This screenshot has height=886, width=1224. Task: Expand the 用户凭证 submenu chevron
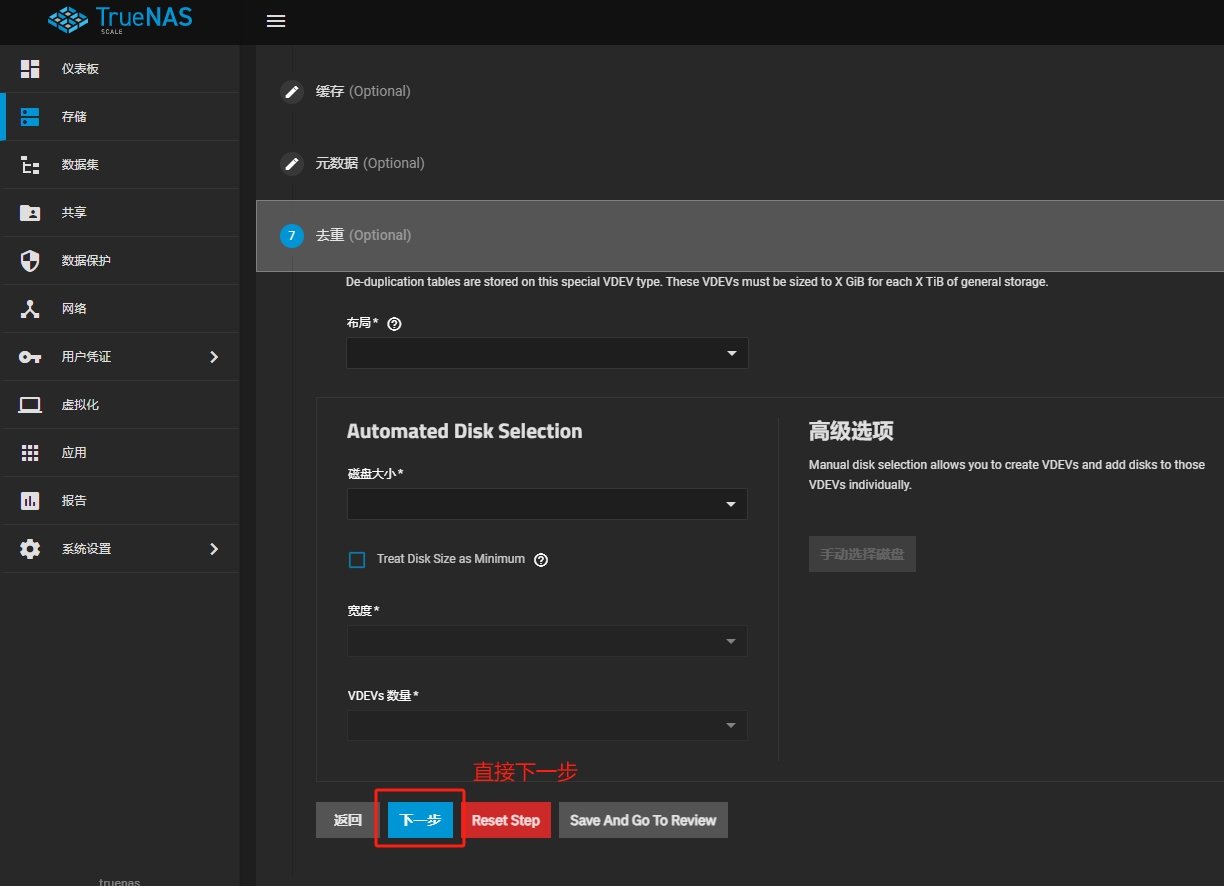(213, 357)
